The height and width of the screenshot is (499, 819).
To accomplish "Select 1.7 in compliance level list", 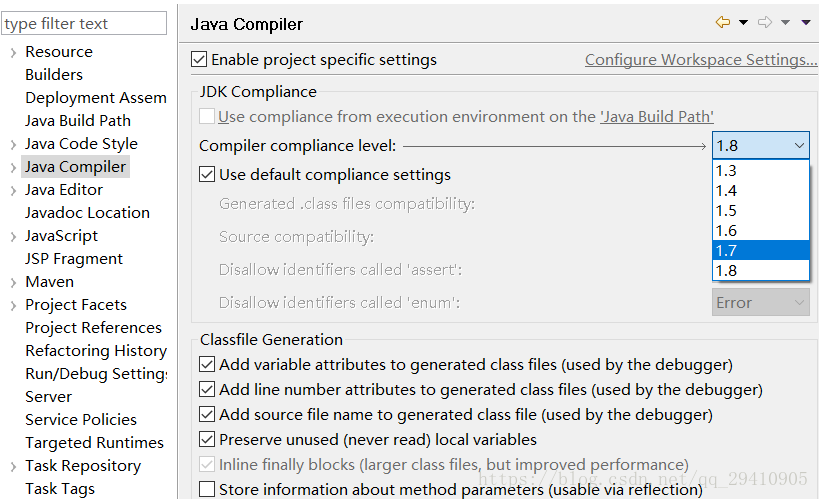I will click(x=760, y=250).
